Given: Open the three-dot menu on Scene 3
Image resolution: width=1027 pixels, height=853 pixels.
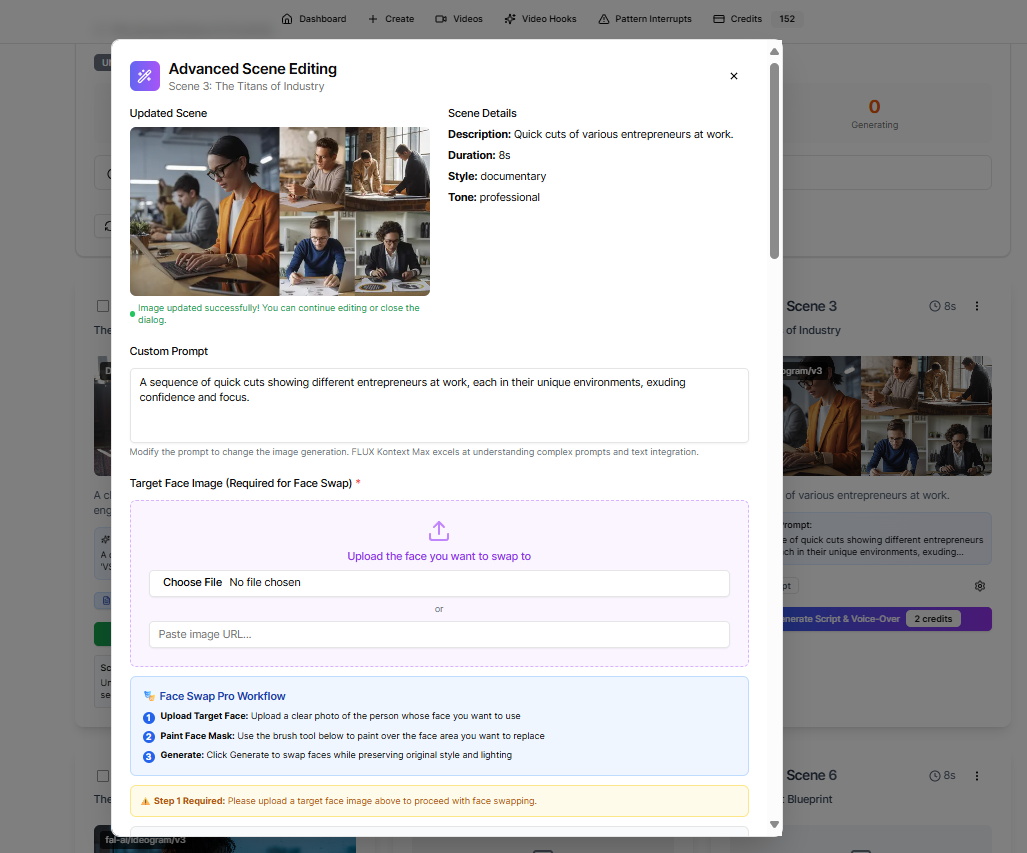Looking at the screenshot, I should click(x=977, y=307).
